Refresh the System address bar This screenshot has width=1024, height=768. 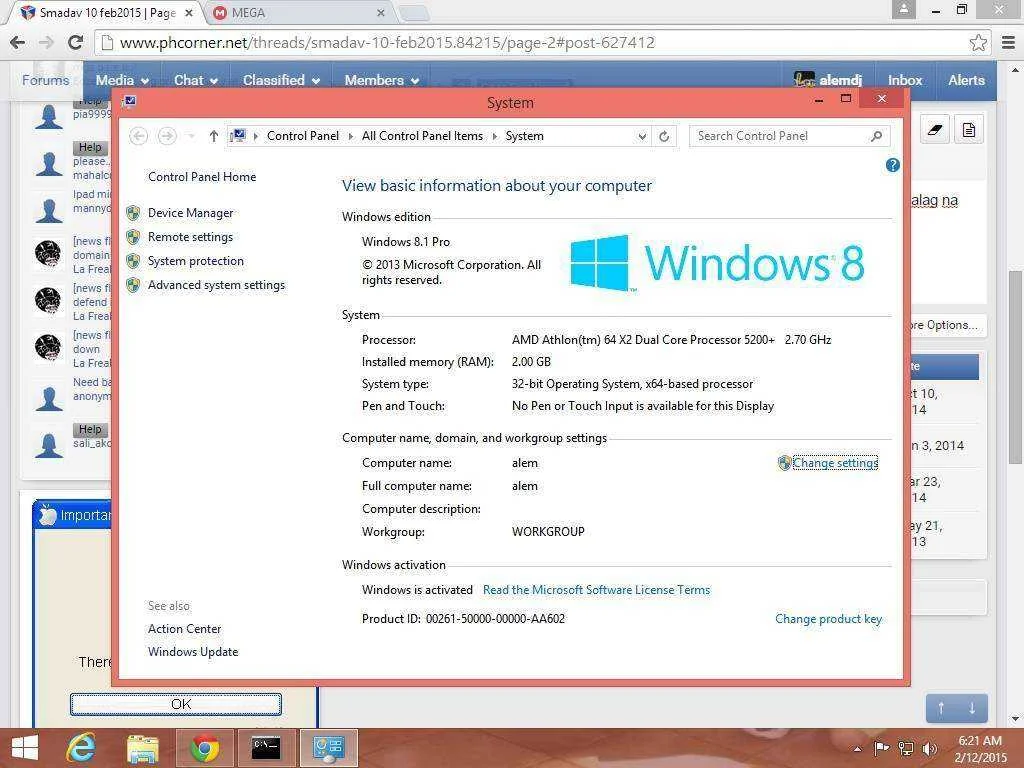coord(664,136)
